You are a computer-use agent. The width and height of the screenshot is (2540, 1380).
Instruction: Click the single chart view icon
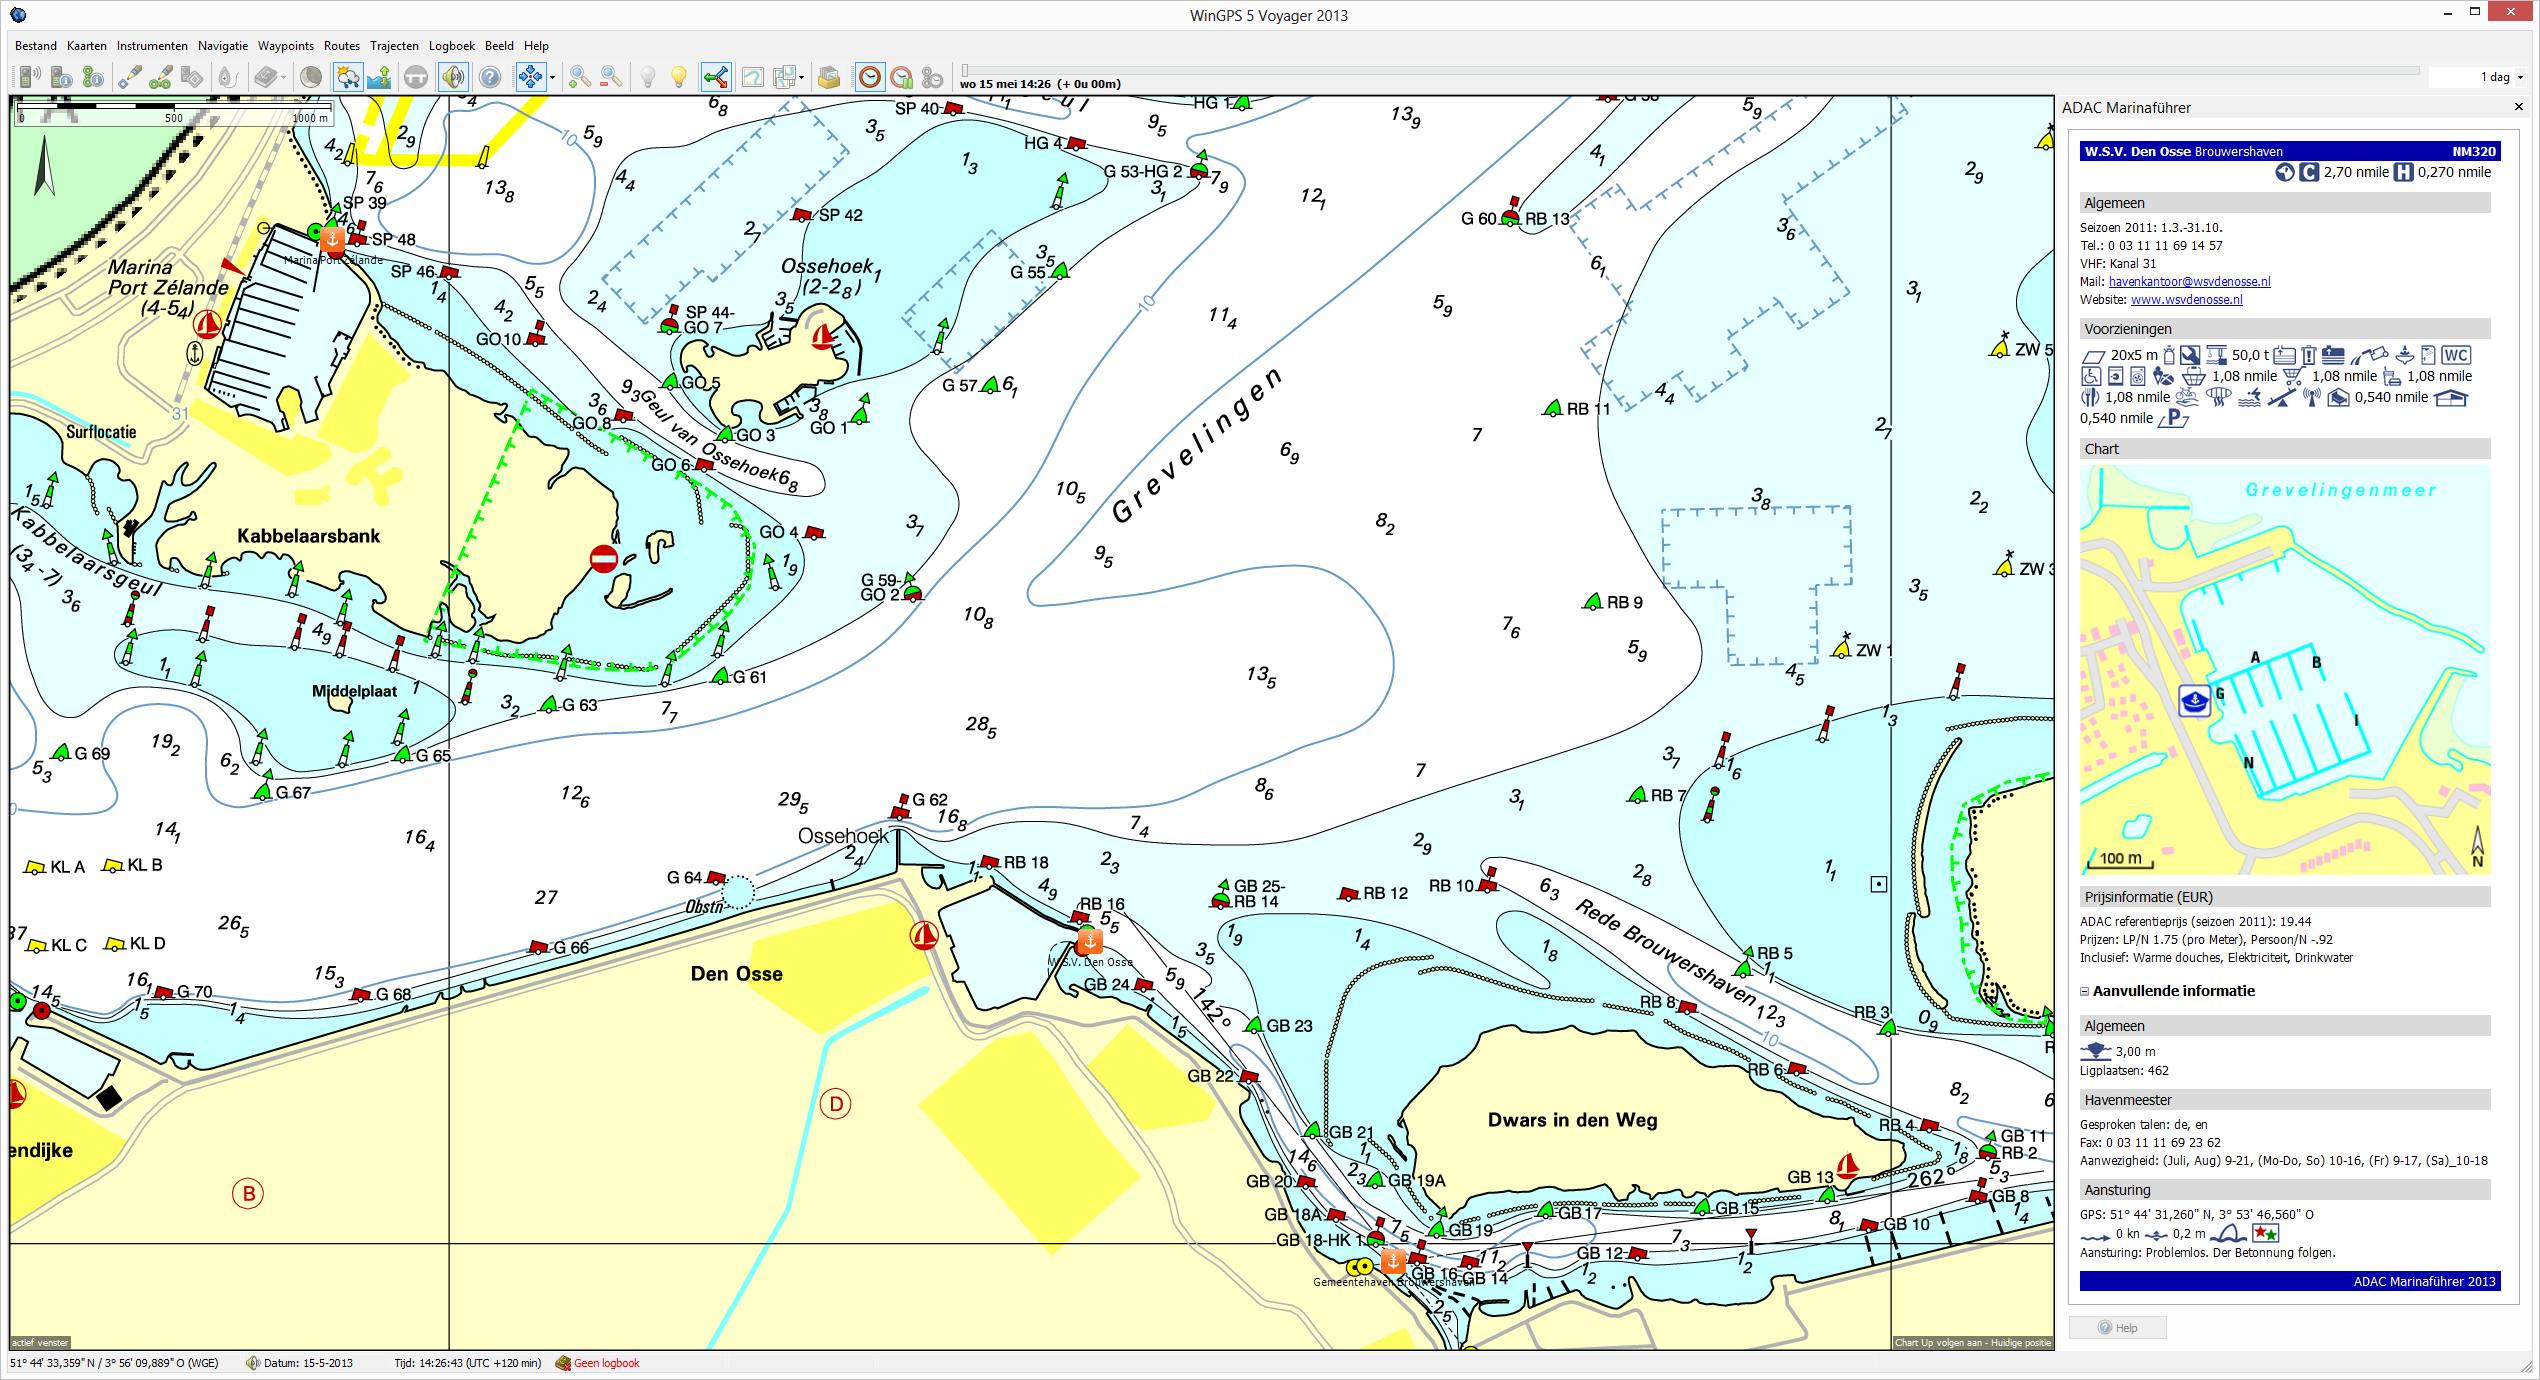tap(753, 77)
